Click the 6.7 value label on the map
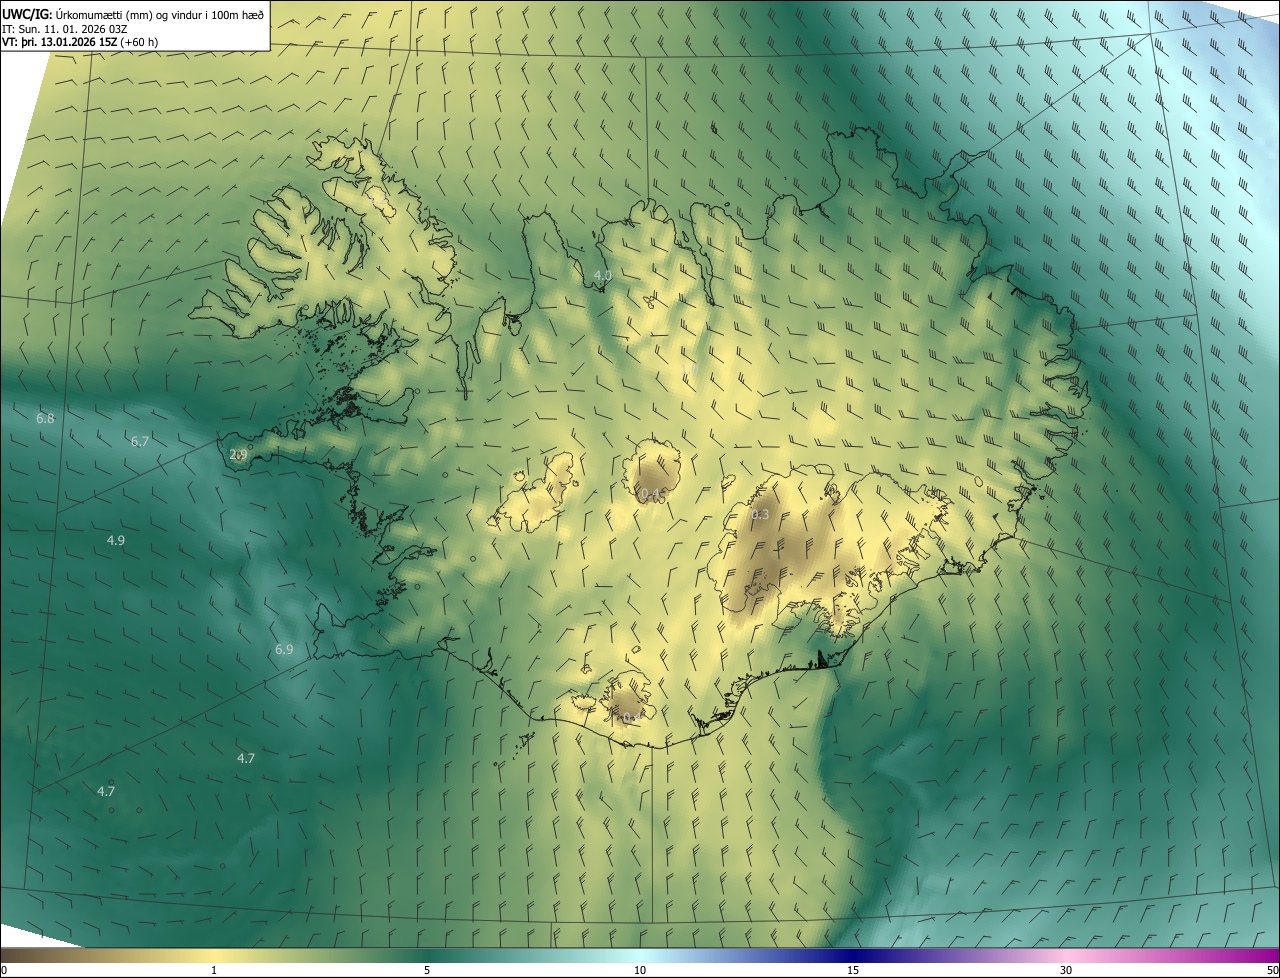This screenshot has height=978, width=1280. [139, 441]
